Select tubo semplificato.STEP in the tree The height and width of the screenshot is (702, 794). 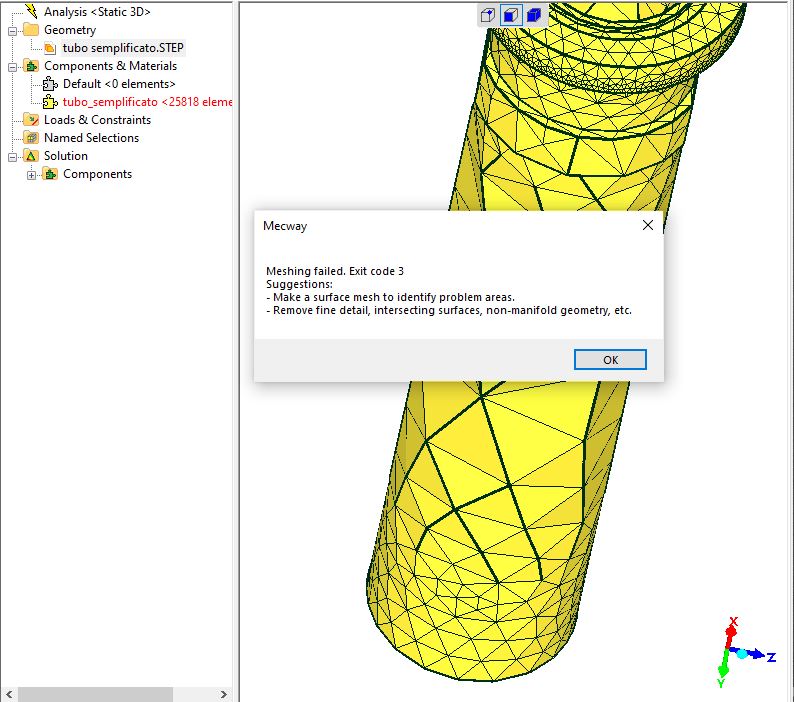tap(123, 48)
